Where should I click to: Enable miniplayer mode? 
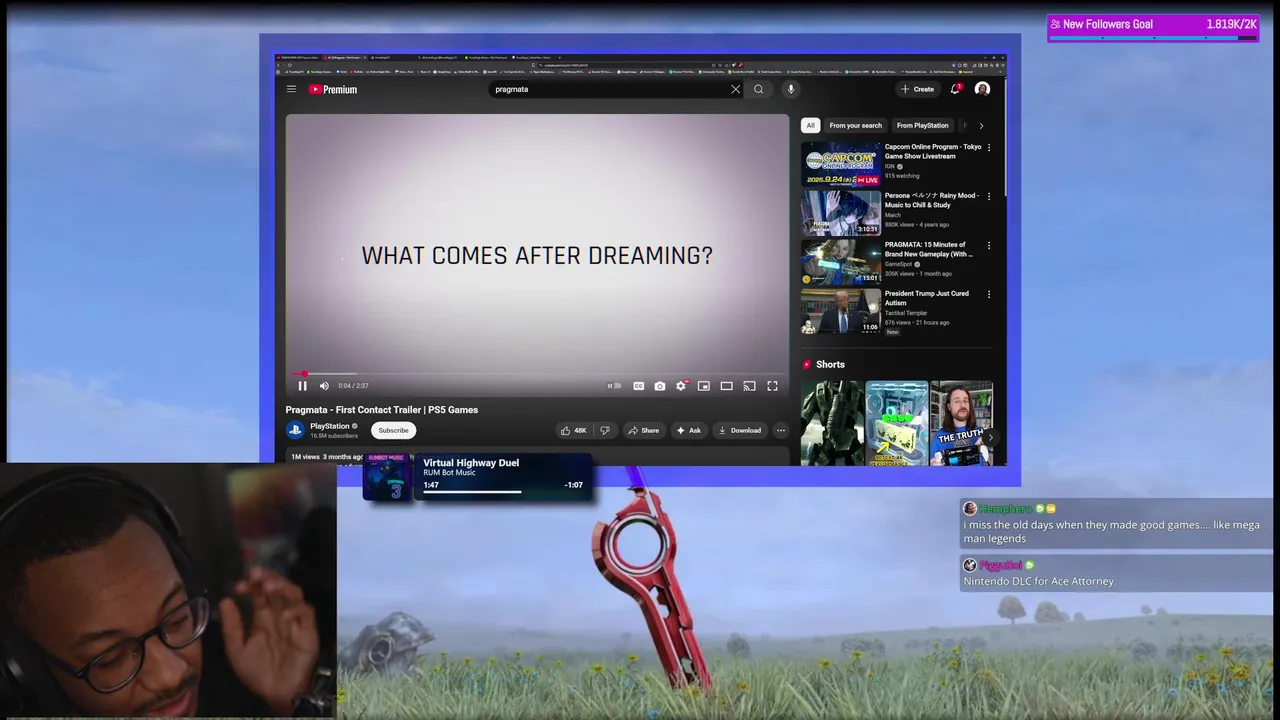tap(704, 386)
